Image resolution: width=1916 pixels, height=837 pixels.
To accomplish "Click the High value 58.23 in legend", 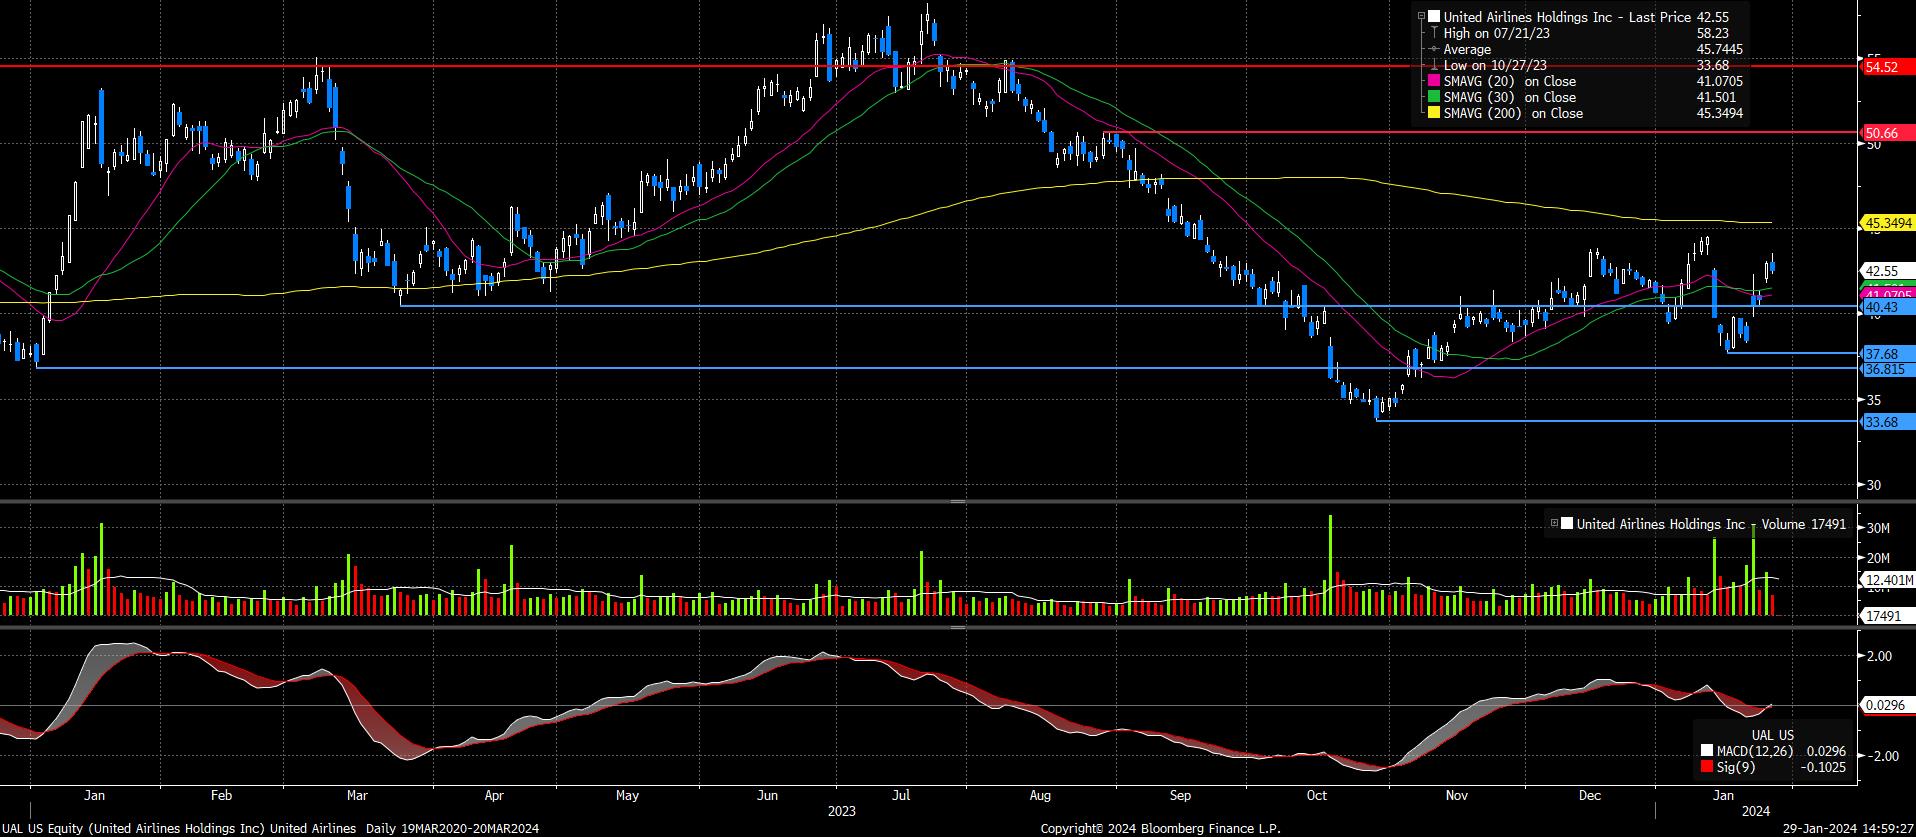I will click(x=1713, y=33).
